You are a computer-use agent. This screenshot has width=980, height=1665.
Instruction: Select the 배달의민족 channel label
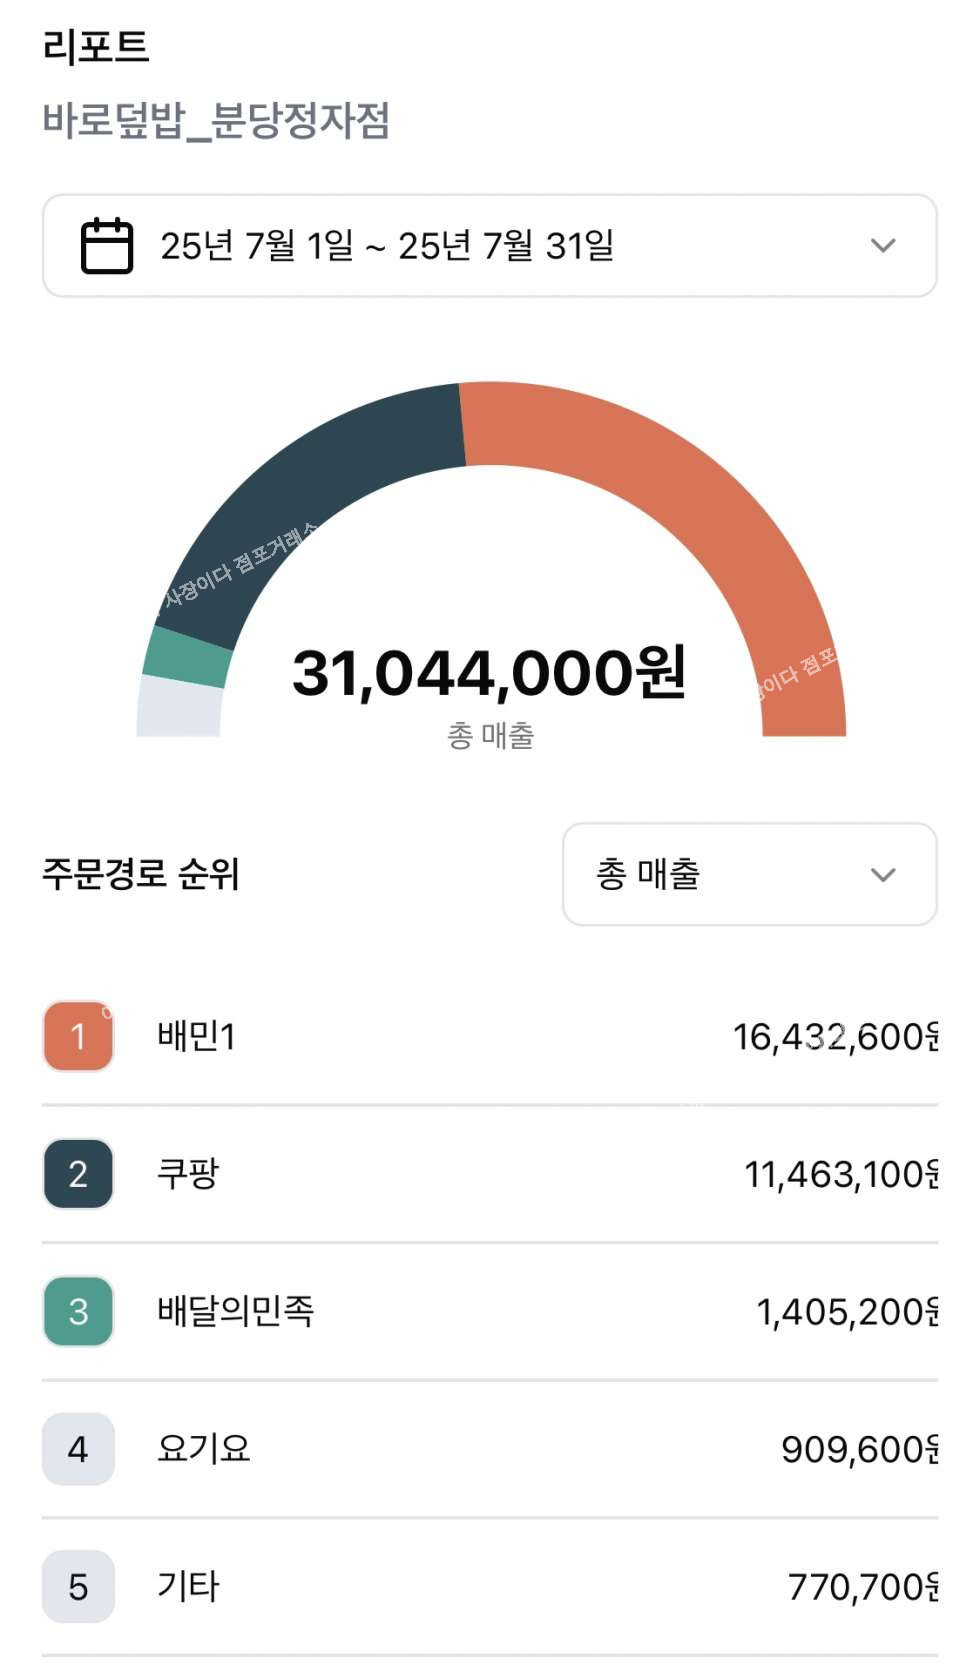point(235,1311)
